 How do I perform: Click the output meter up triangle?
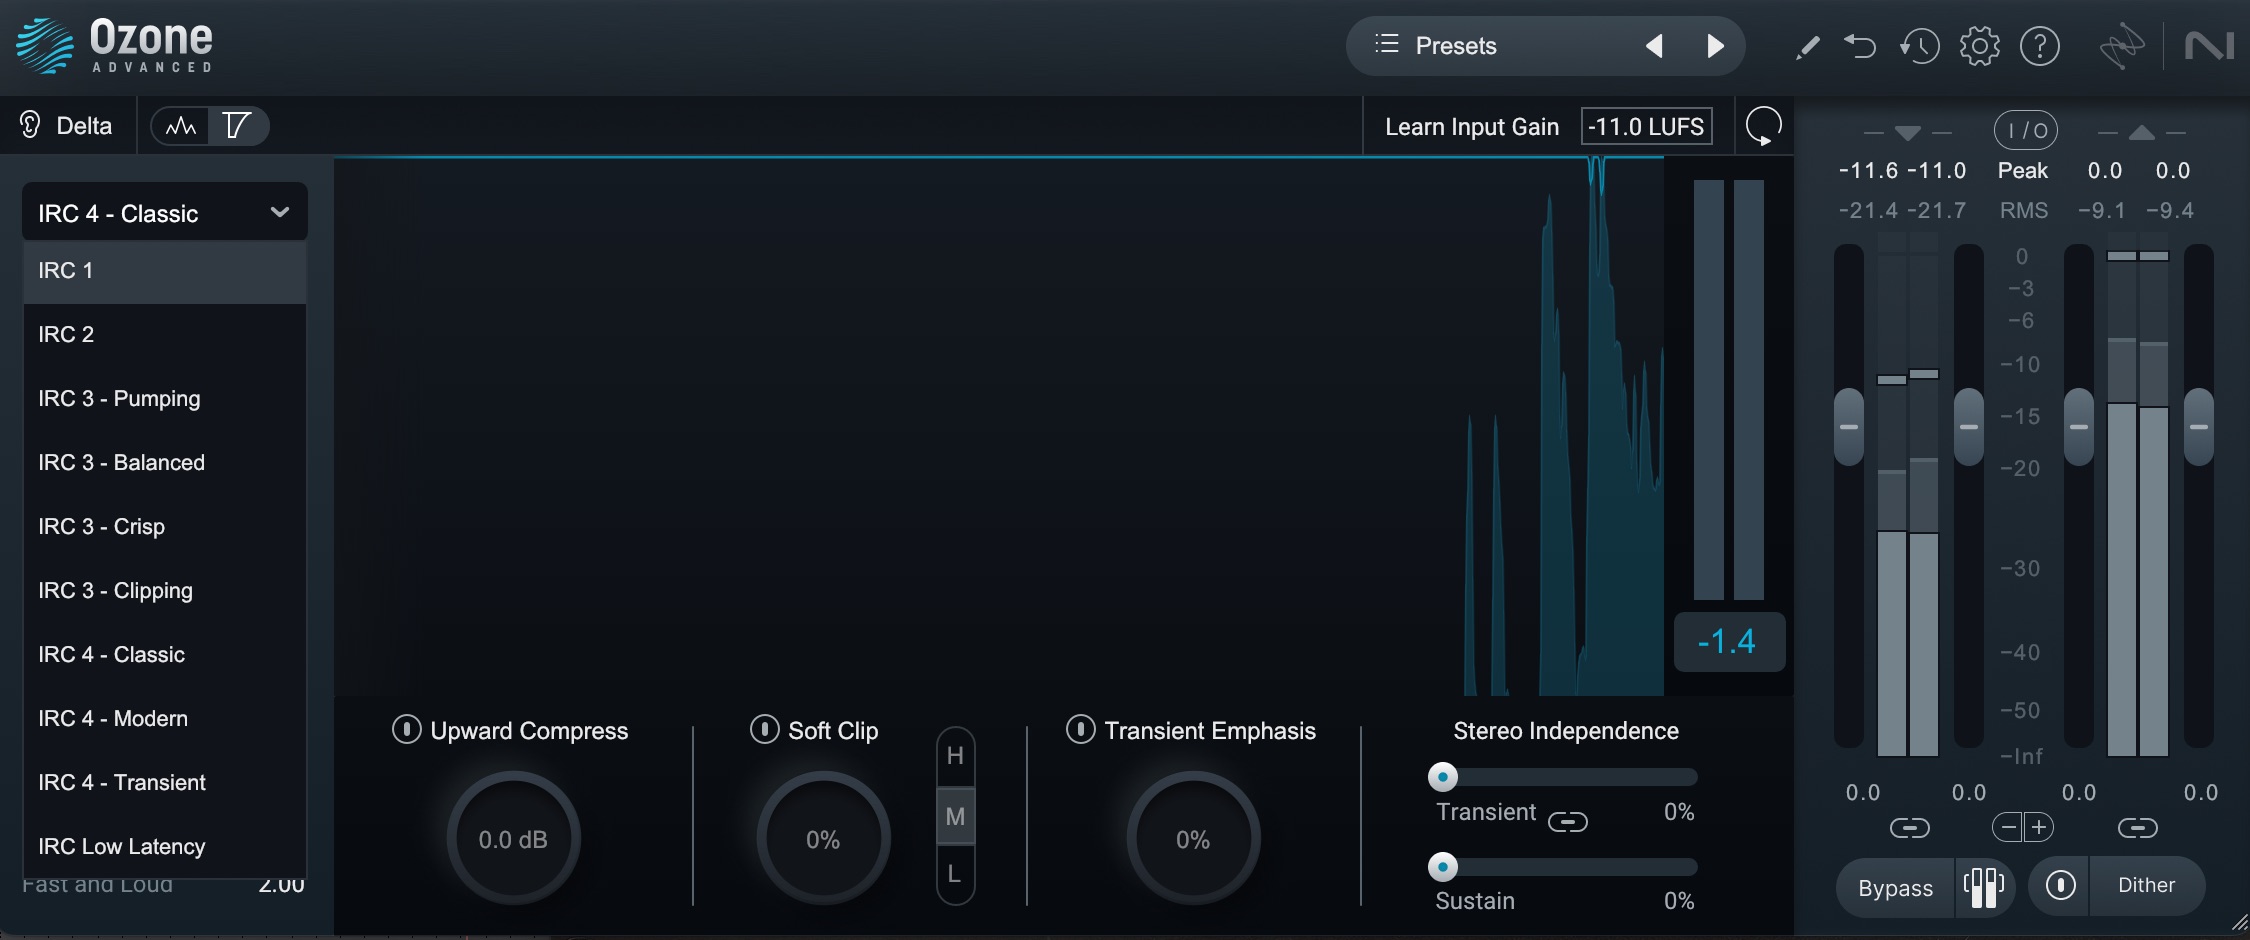[2141, 132]
